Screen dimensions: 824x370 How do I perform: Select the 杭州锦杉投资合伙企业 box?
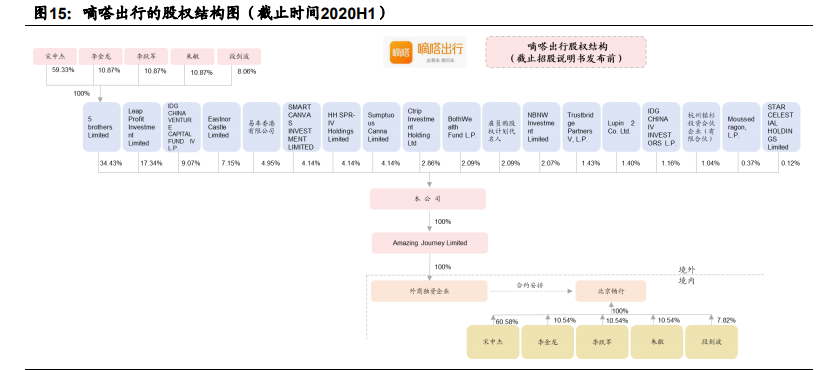click(x=701, y=127)
